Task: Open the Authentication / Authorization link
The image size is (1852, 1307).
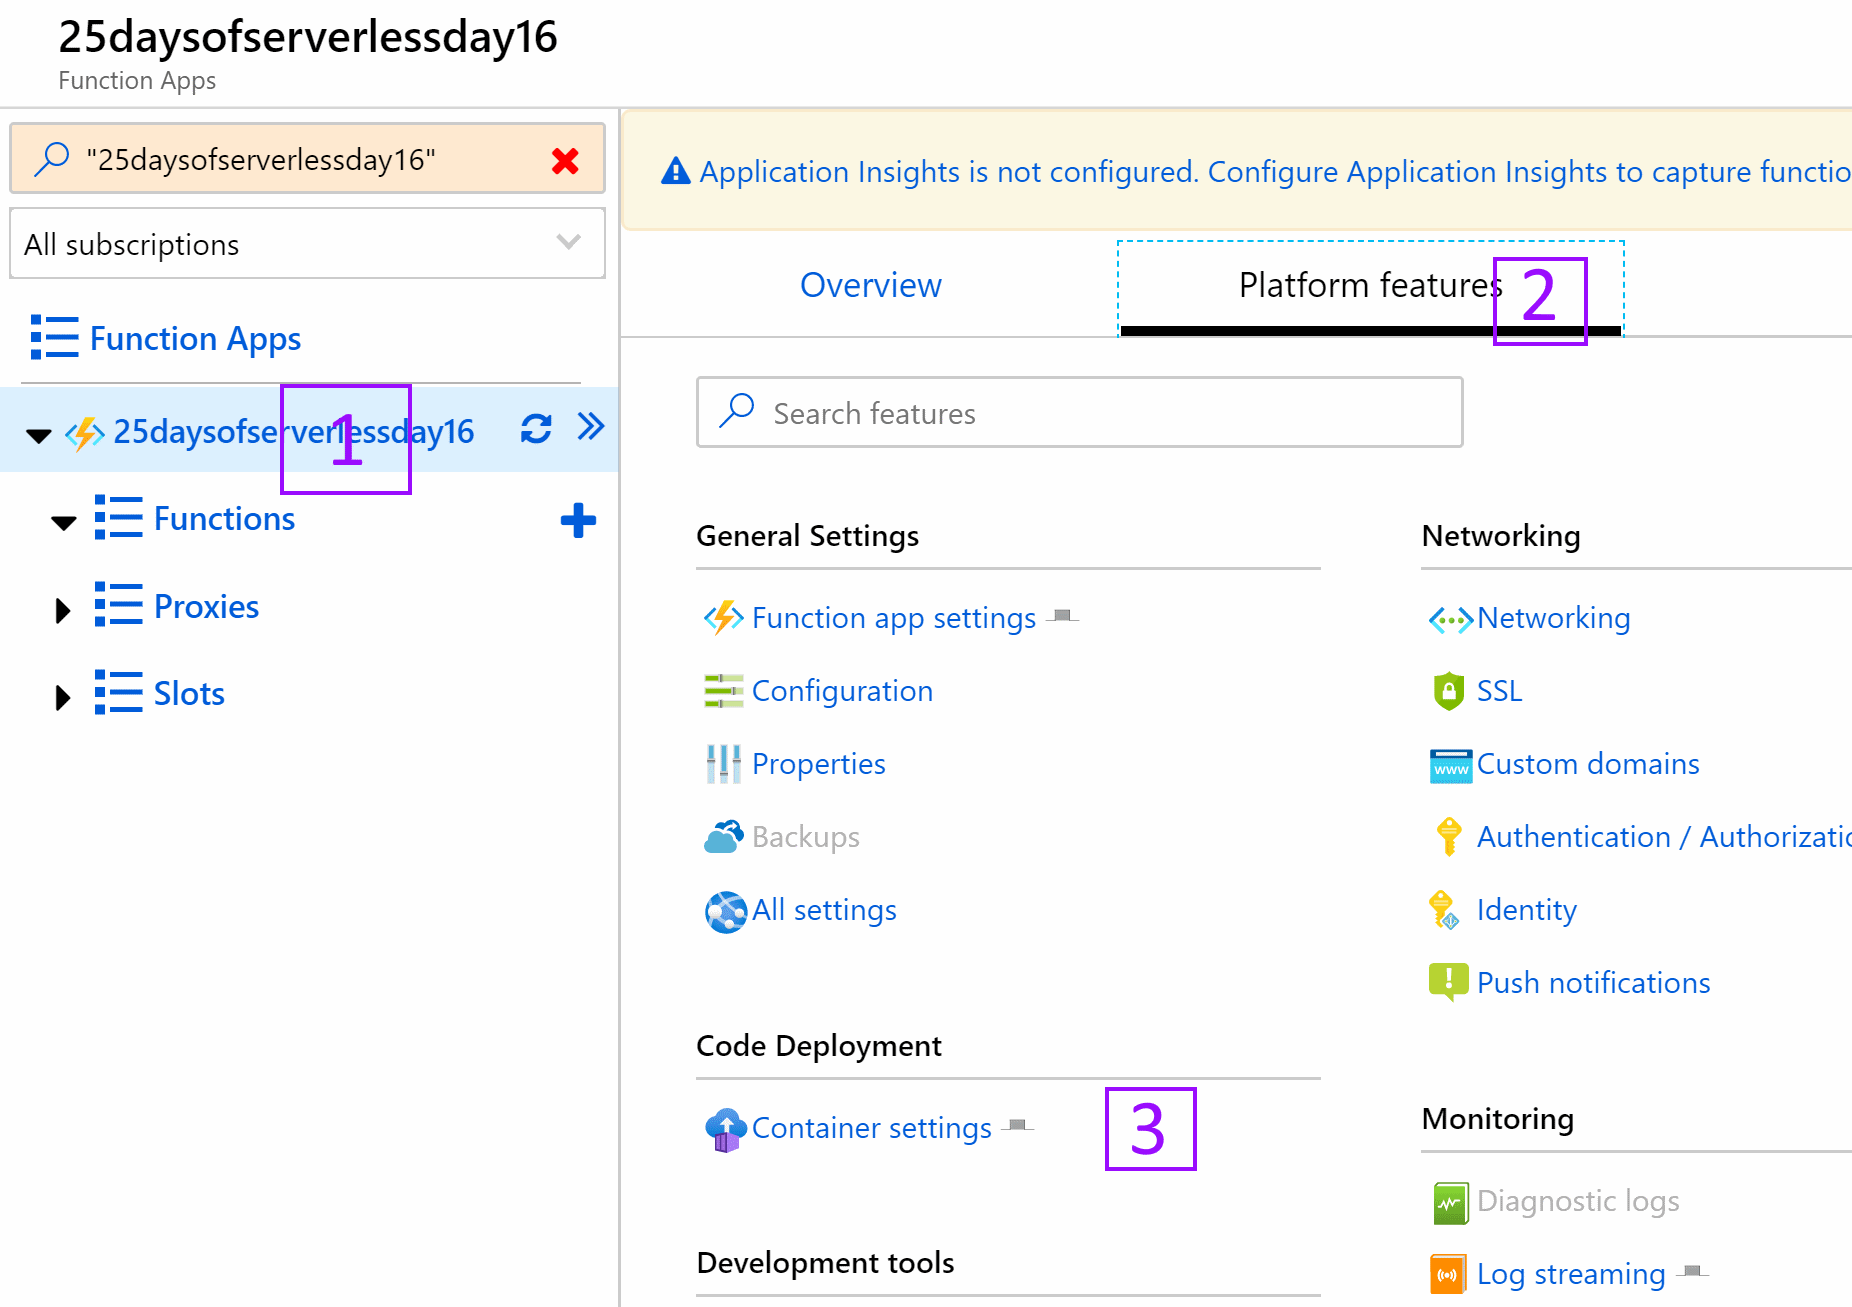Action: pos(1662,837)
